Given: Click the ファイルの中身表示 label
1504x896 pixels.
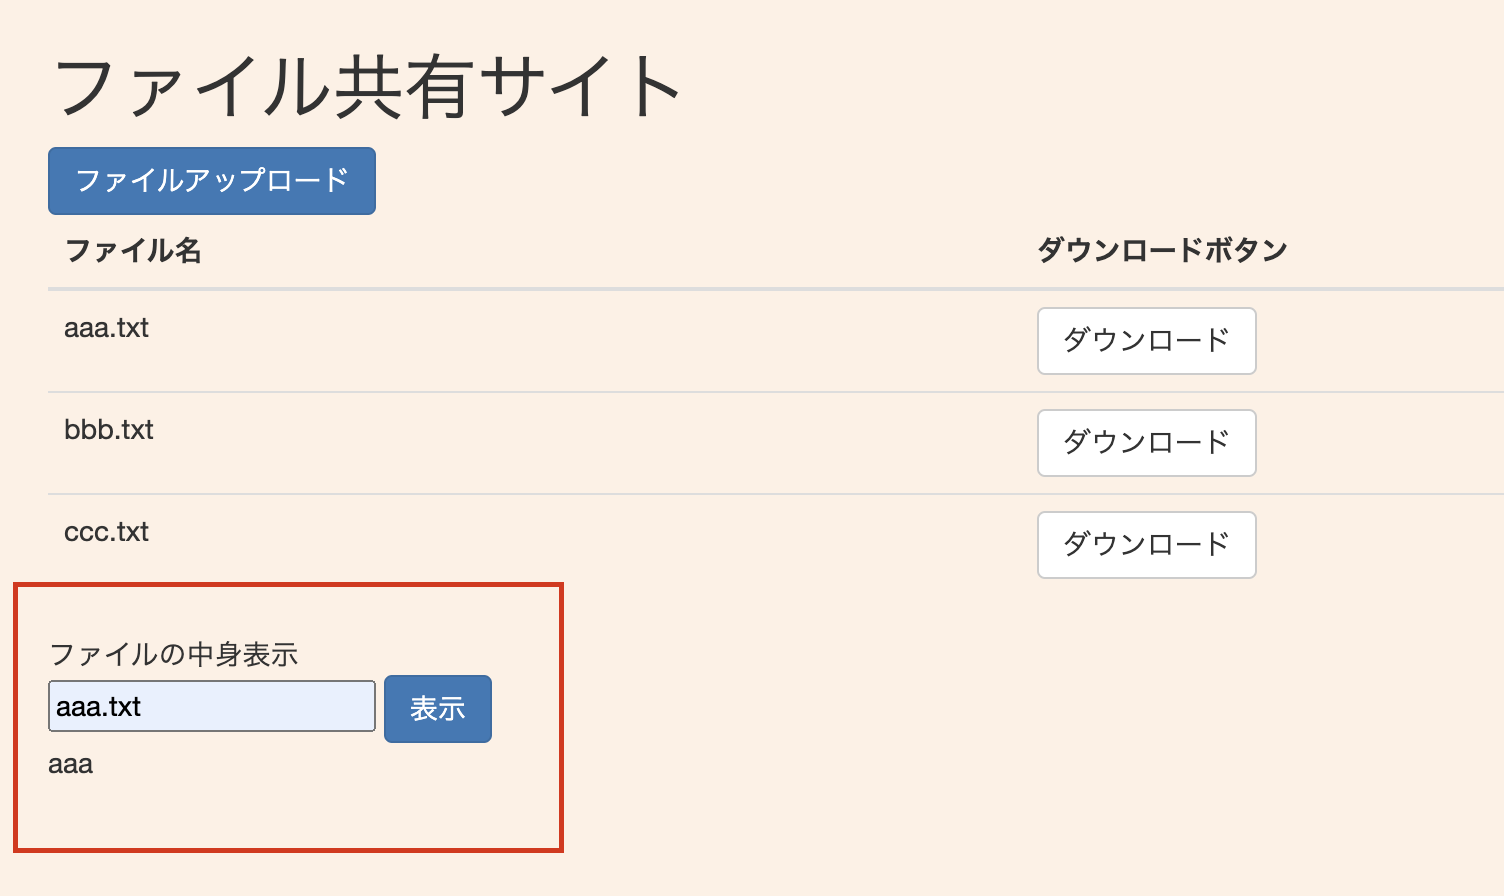Looking at the screenshot, I should tap(173, 655).
